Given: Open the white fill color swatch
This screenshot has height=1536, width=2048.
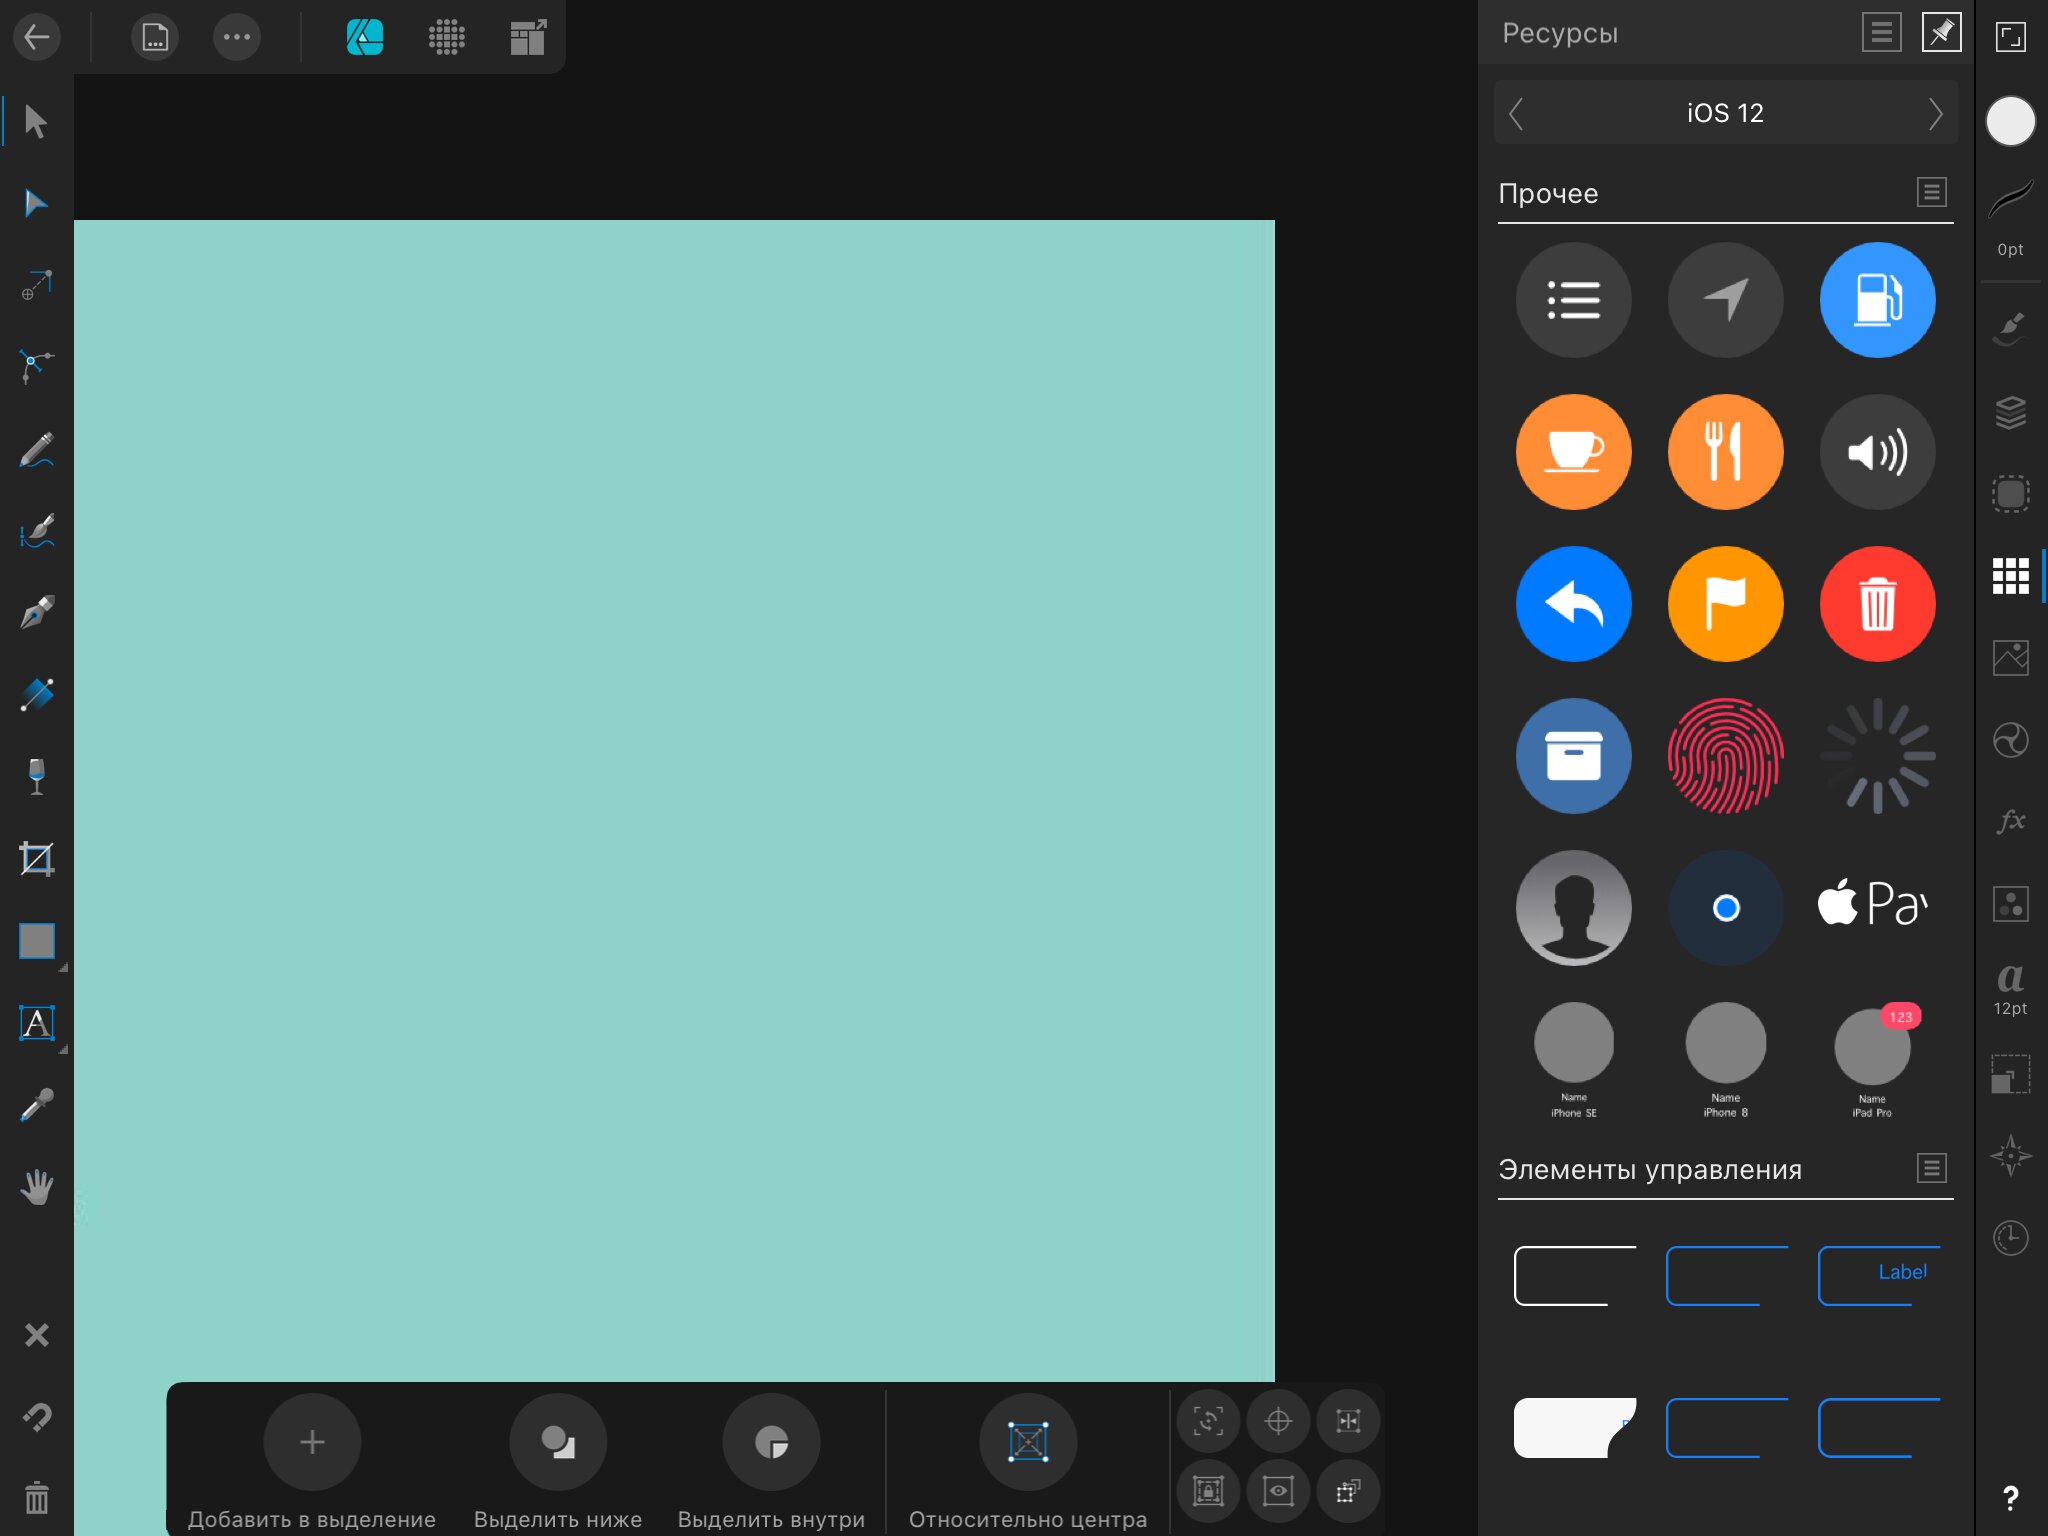Looking at the screenshot, I should click(2010, 122).
